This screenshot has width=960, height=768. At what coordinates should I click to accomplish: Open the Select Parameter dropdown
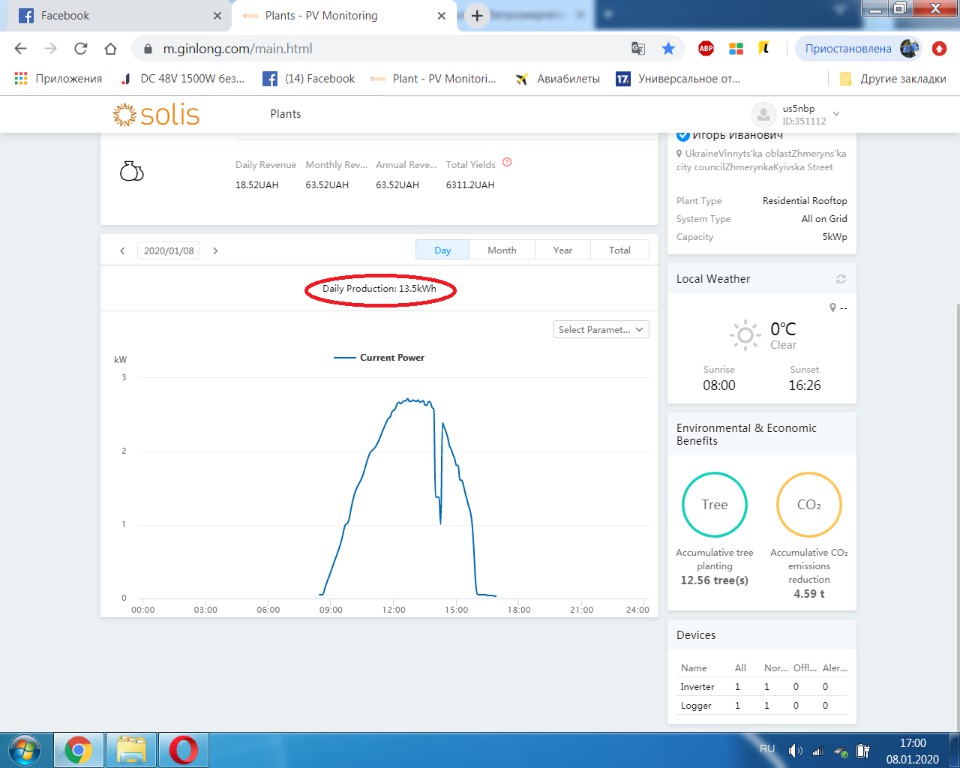[x=601, y=329]
